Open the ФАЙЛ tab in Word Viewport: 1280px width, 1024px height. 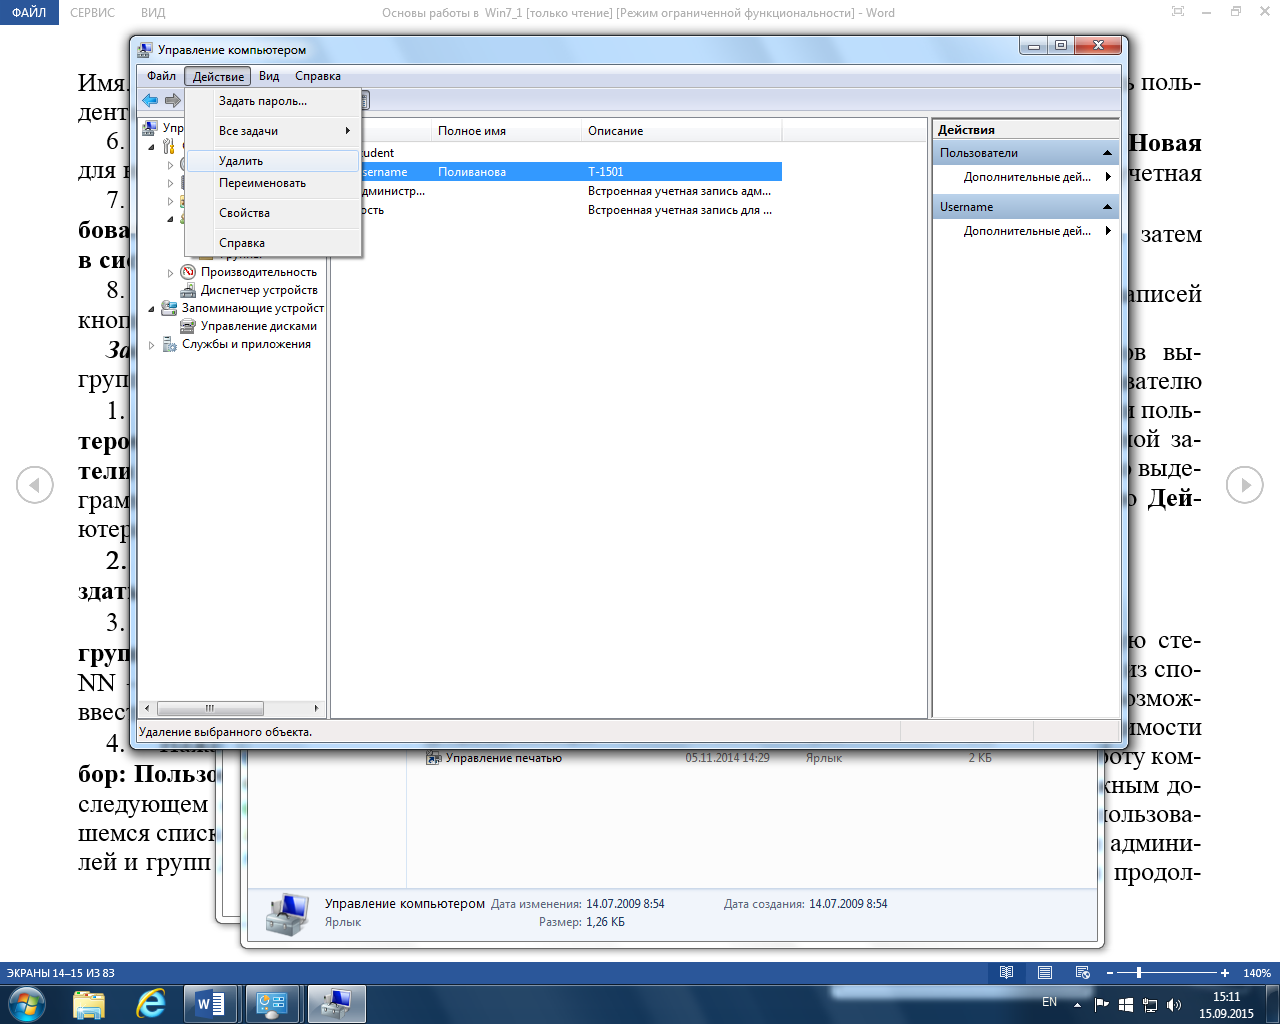pos(28,13)
